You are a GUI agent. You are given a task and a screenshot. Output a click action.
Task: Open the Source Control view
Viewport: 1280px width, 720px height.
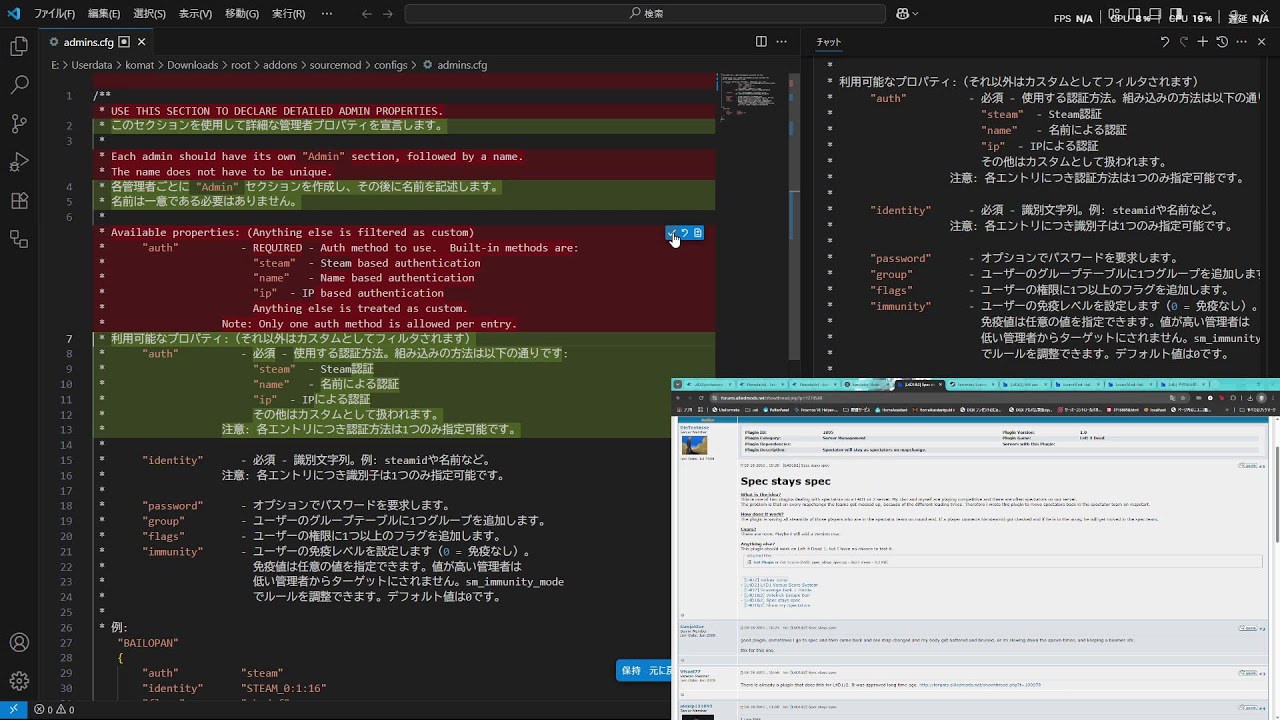pos(19,124)
